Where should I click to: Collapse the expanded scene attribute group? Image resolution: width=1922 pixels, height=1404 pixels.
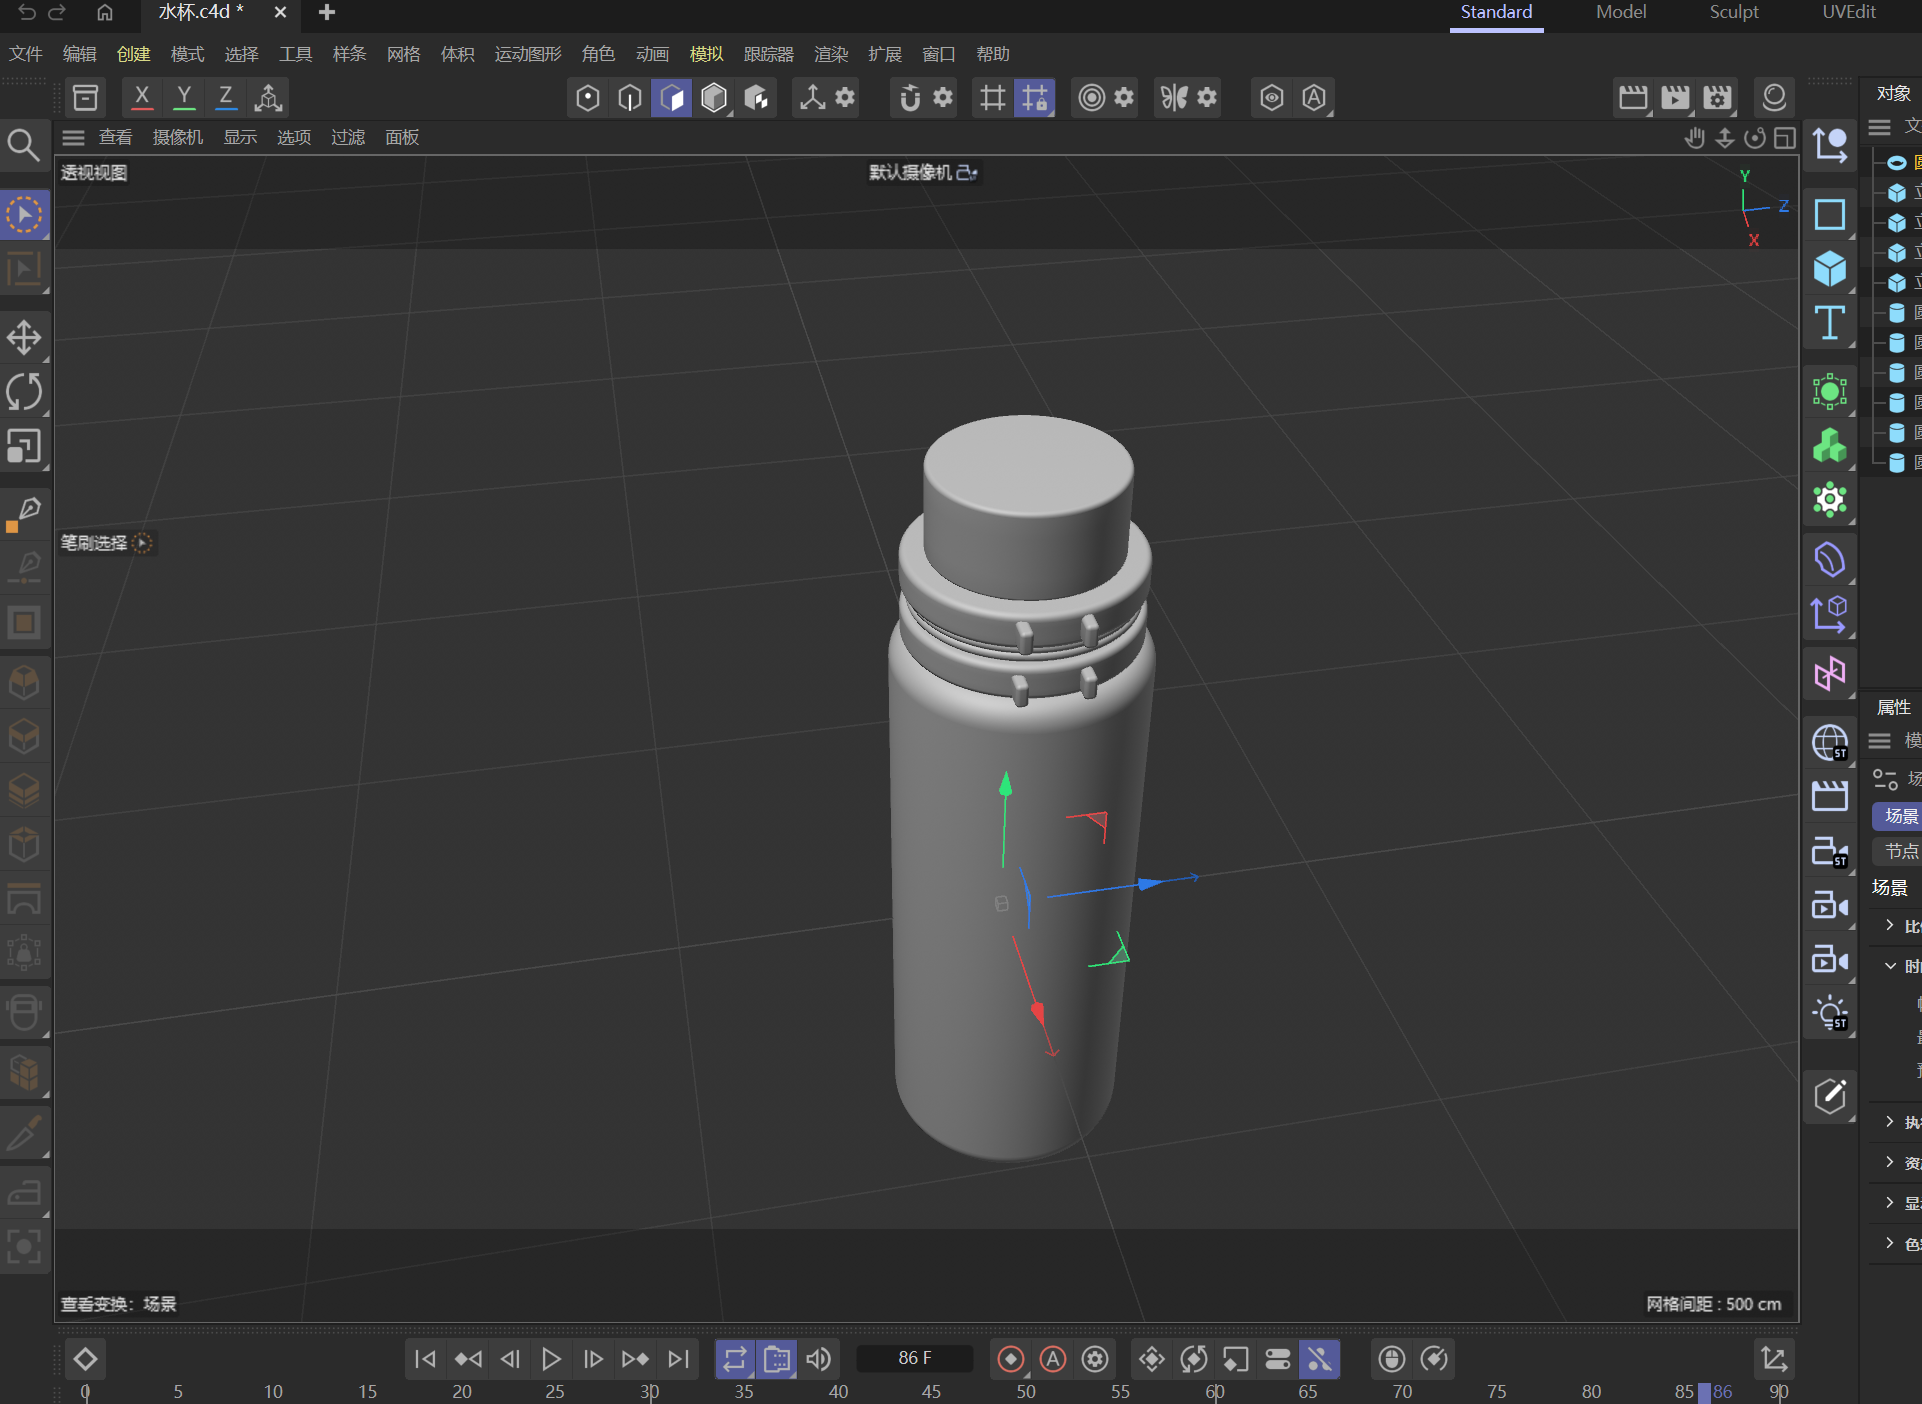tap(1890, 966)
